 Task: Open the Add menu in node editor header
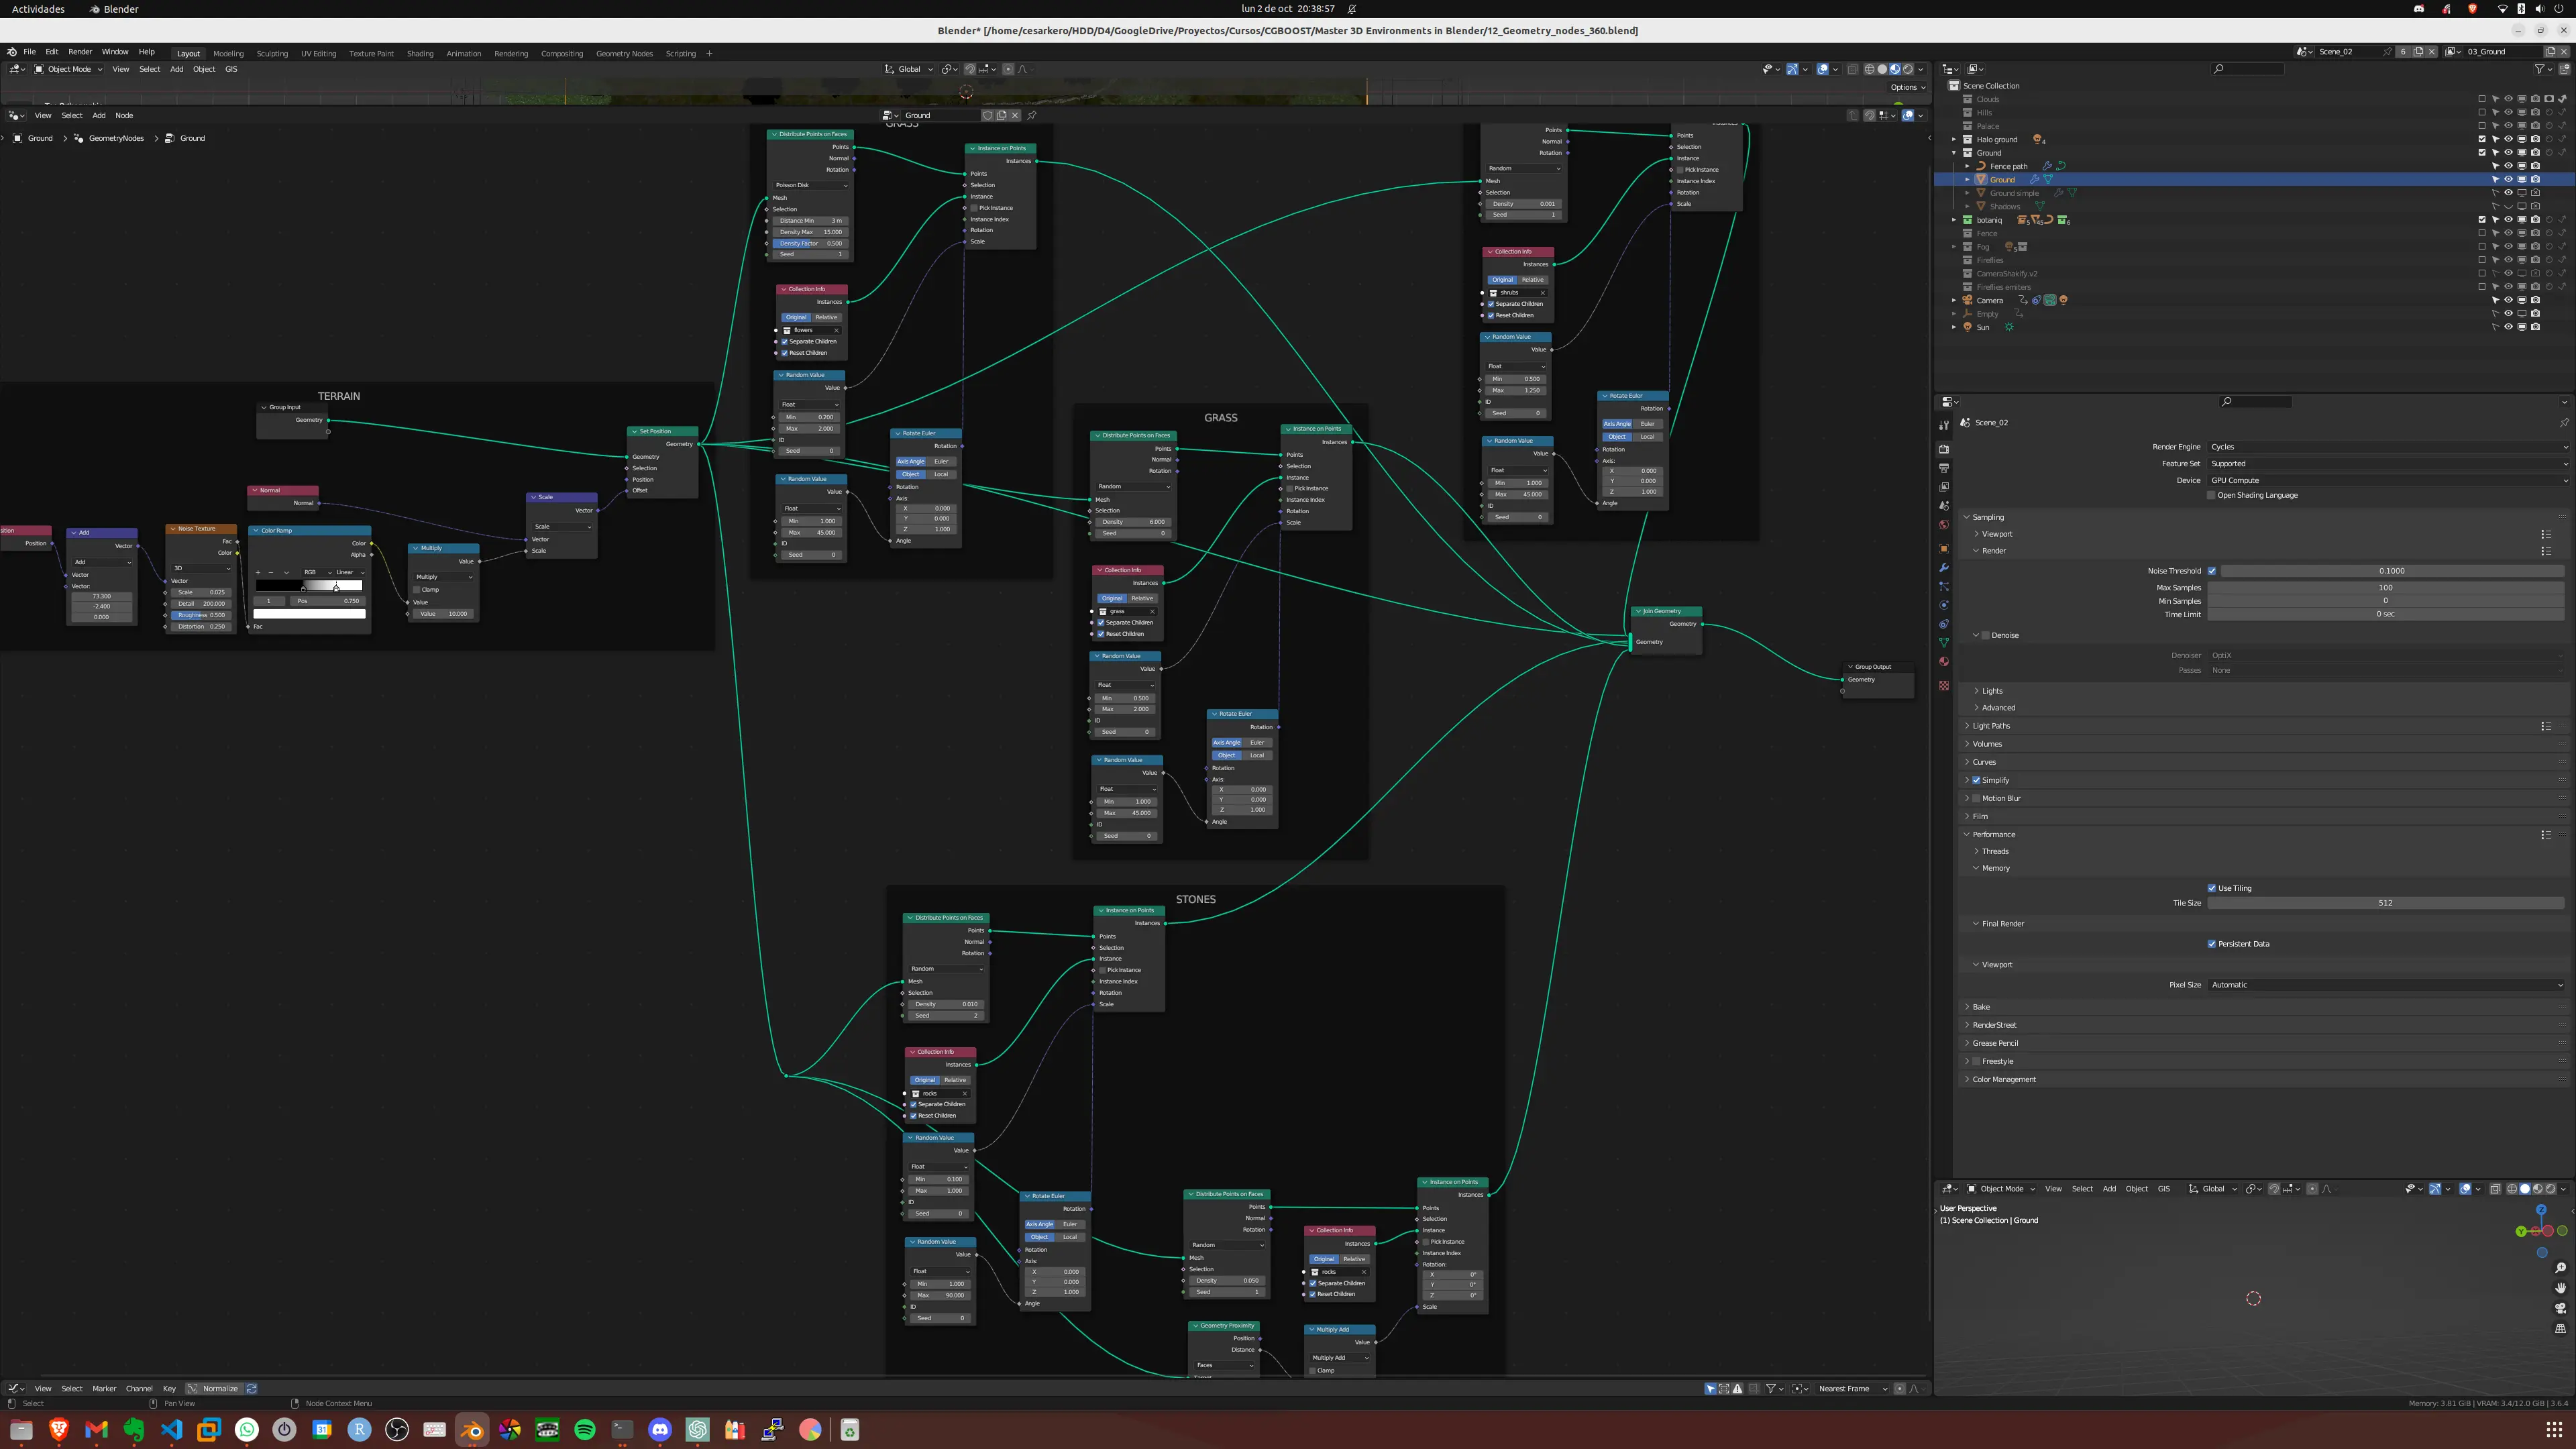pos(99,115)
